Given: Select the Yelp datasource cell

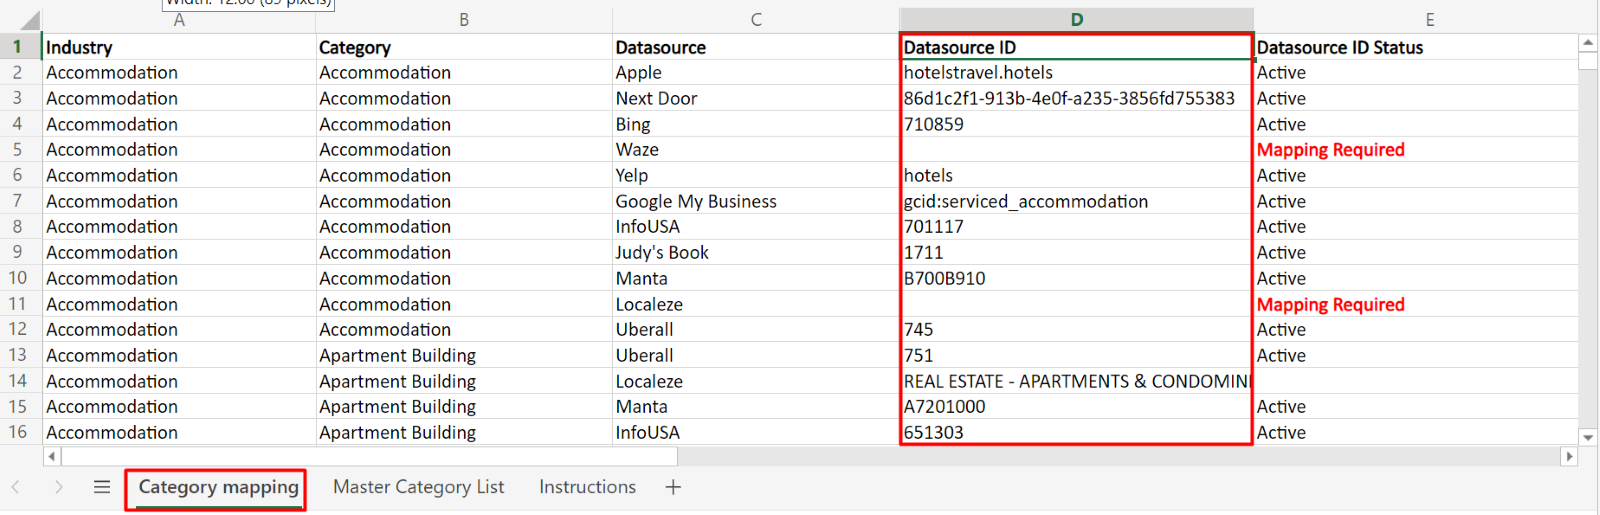Looking at the screenshot, I should click(x=756, y=175).
